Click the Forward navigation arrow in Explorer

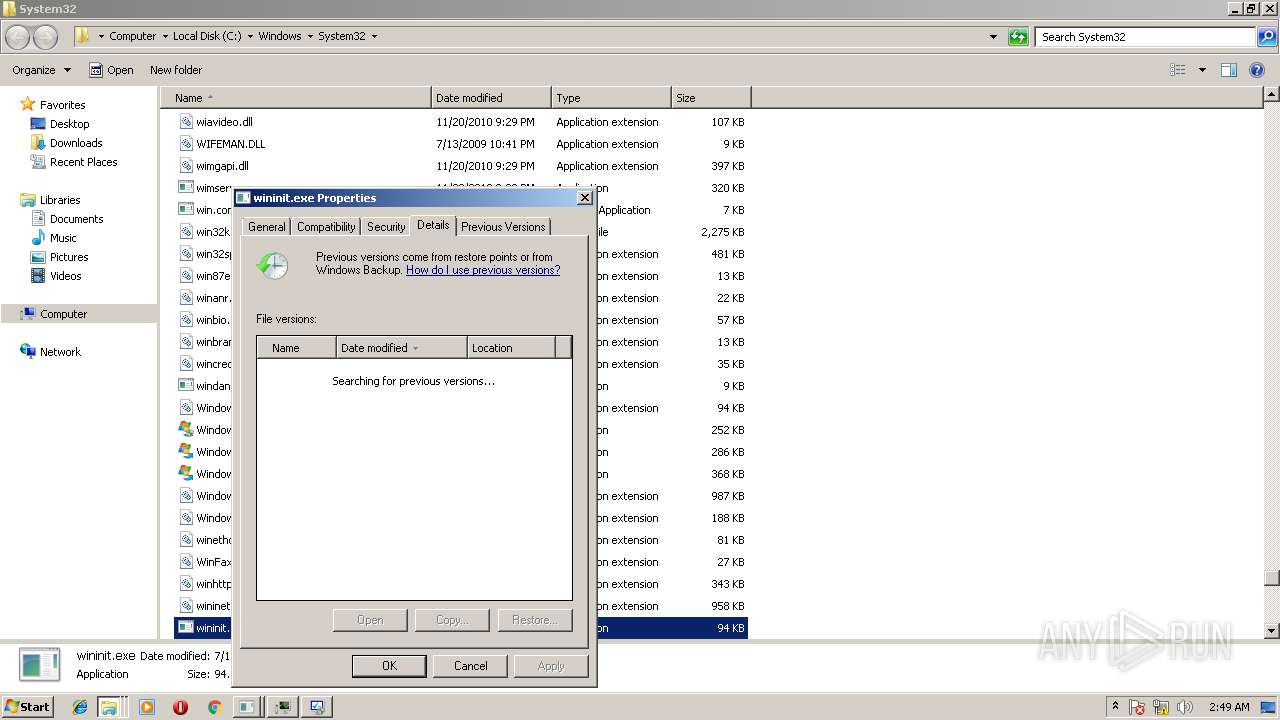click(x=46, y=37)
